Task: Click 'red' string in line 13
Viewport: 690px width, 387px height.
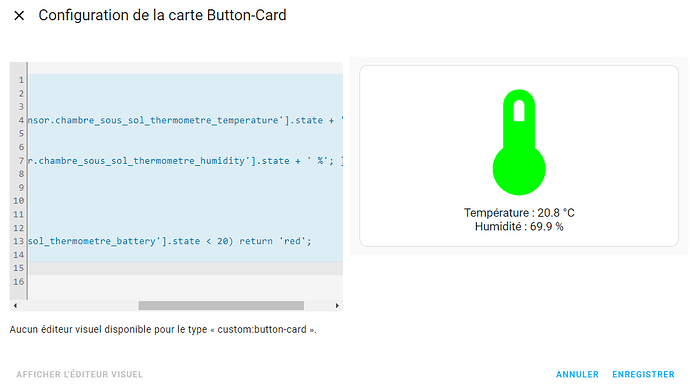Action: click(x=294, y=241)
